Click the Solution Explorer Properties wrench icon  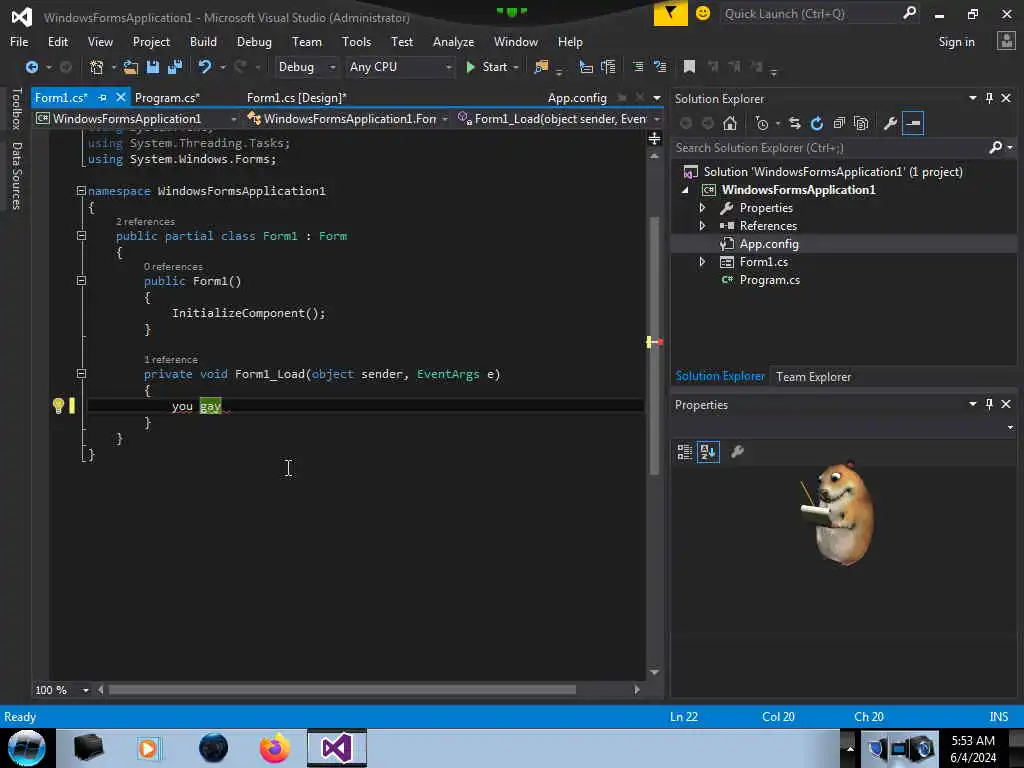tap(890, 123)
